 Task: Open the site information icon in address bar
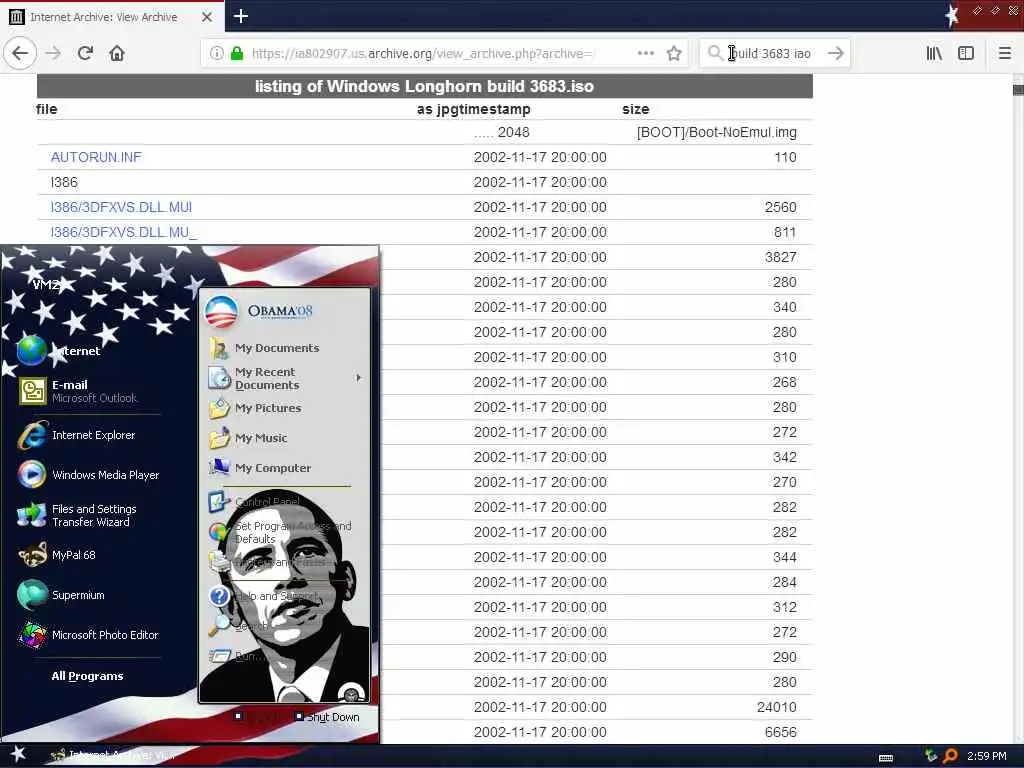tap(217, 54)
